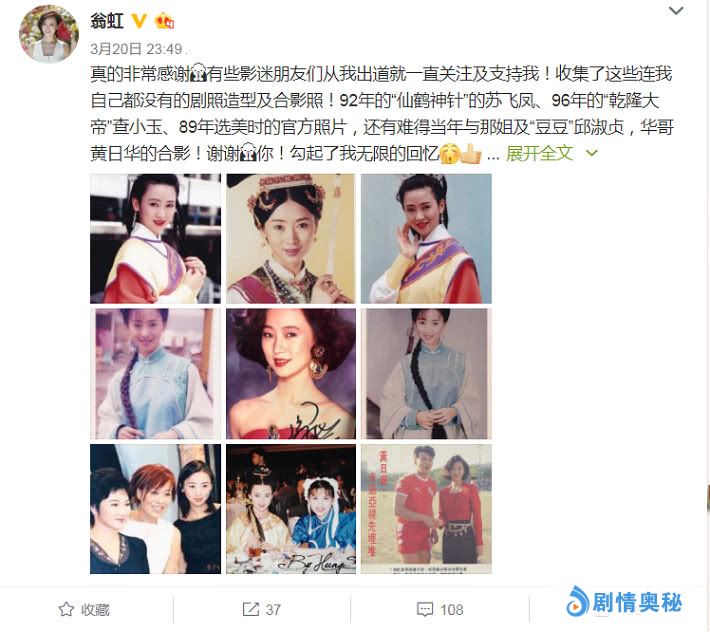Open 翁虹's profile avatar
This screenshot has width=710, height=632.
49,34
